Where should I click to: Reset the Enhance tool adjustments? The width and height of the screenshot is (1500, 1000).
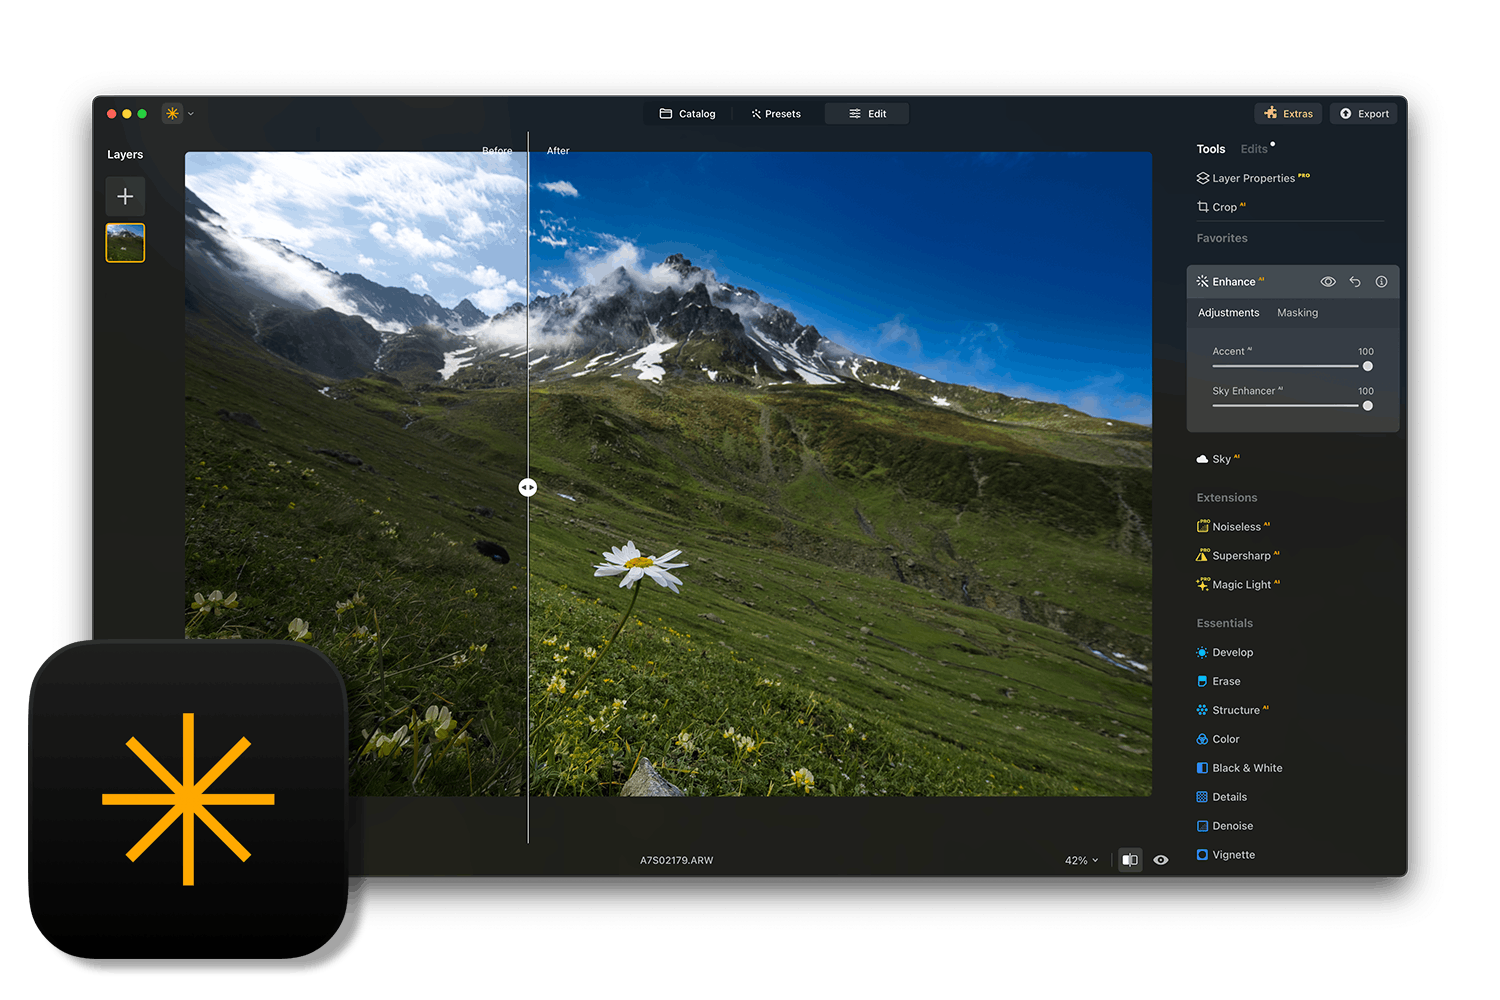(1355, 282)
